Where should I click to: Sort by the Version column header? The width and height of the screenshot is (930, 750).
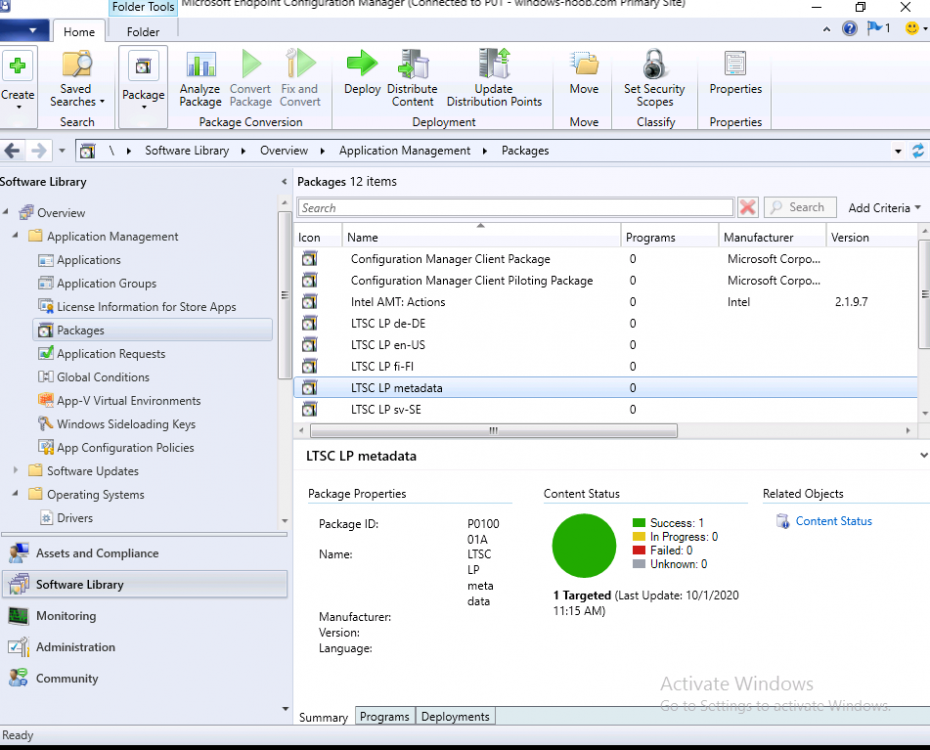(872, 237)
